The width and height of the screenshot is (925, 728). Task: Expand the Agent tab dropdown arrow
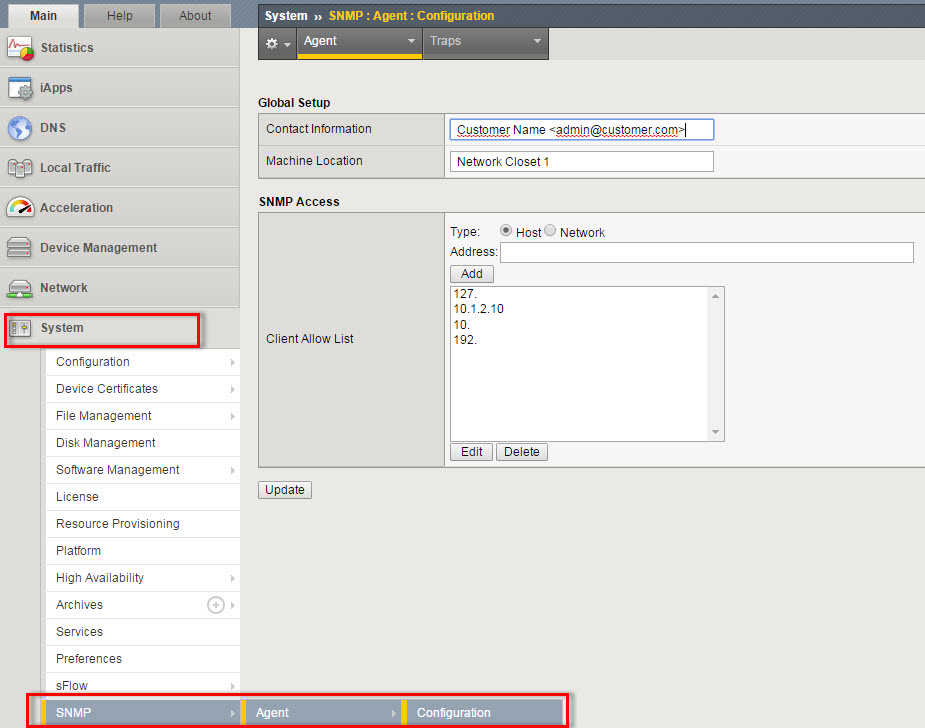pos(411,42)
